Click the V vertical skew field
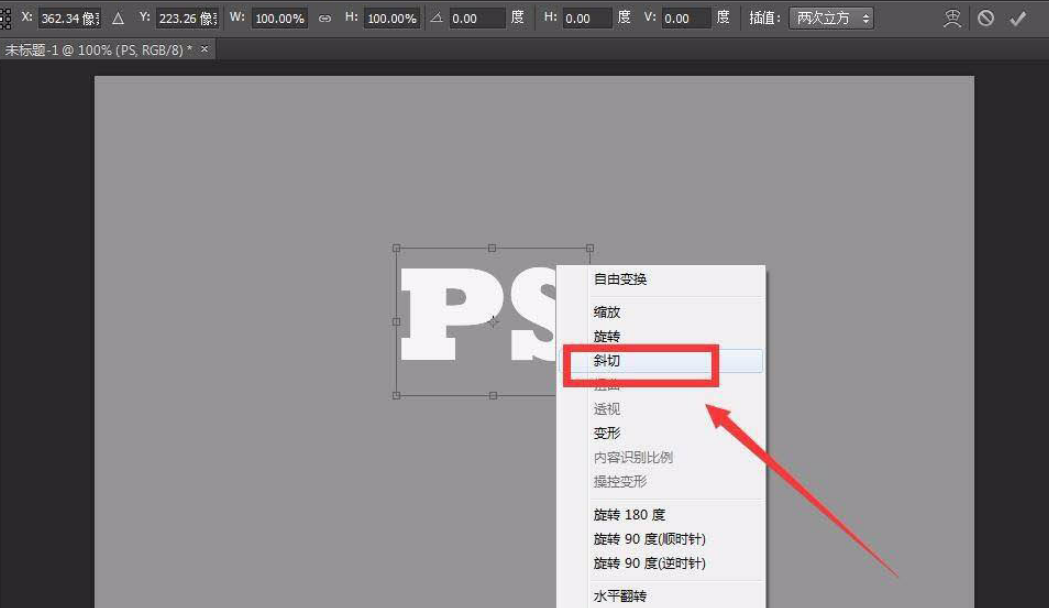 pos(686,18)
